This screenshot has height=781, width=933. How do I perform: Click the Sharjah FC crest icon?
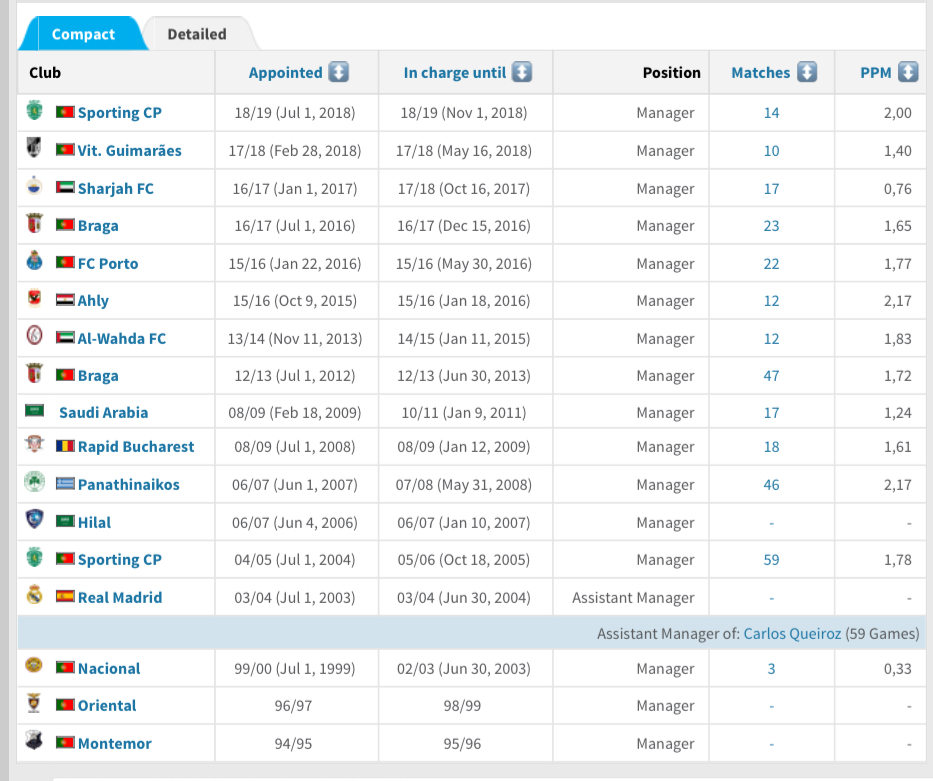tap(35, 186)
